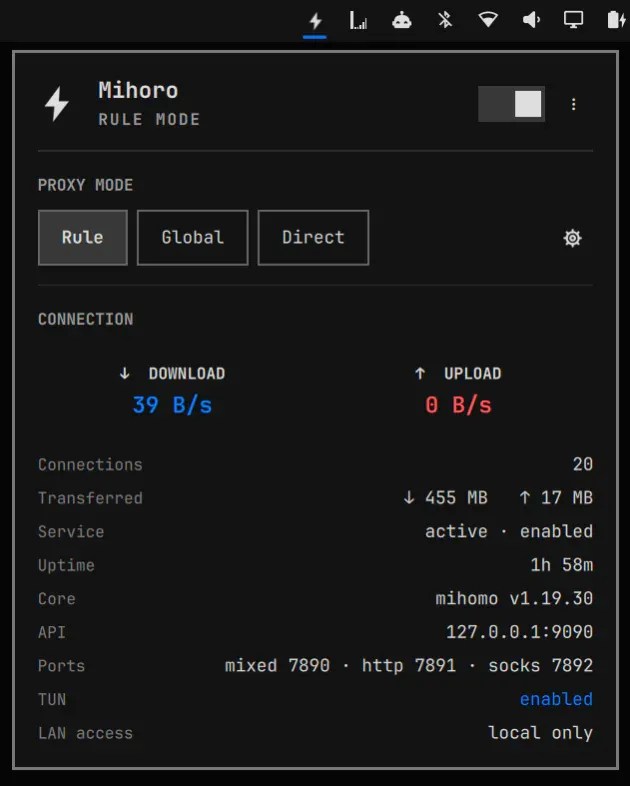
Task: Open the display monitor tray icon
Action: [573, 21]
